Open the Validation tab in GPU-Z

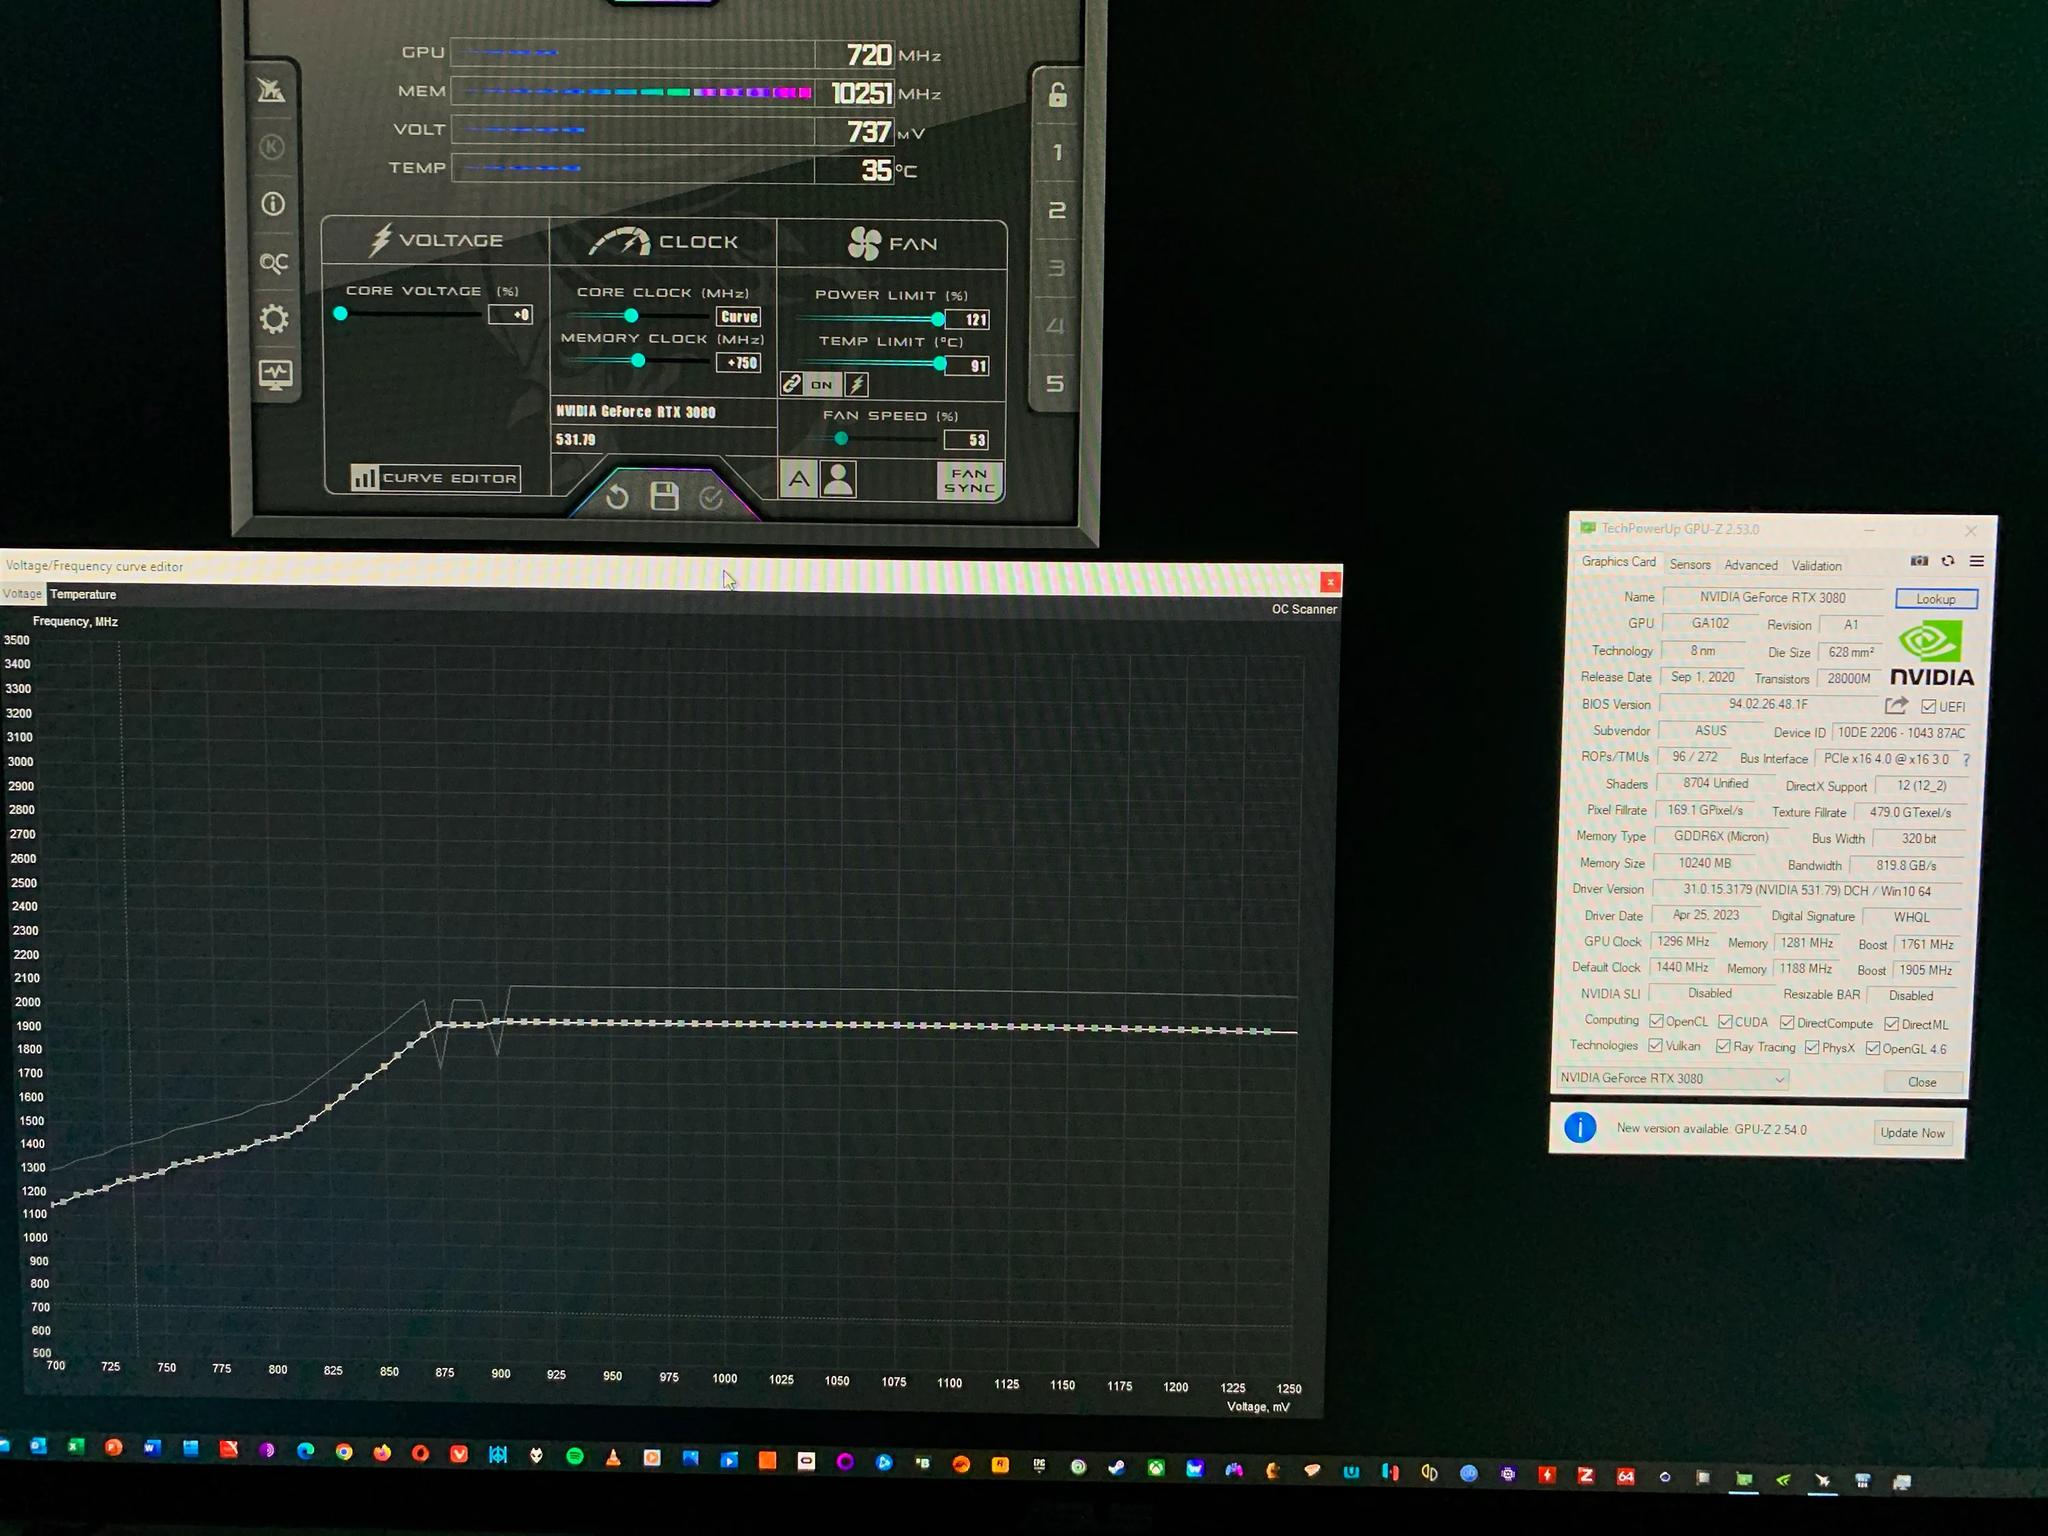point(1817,566)
